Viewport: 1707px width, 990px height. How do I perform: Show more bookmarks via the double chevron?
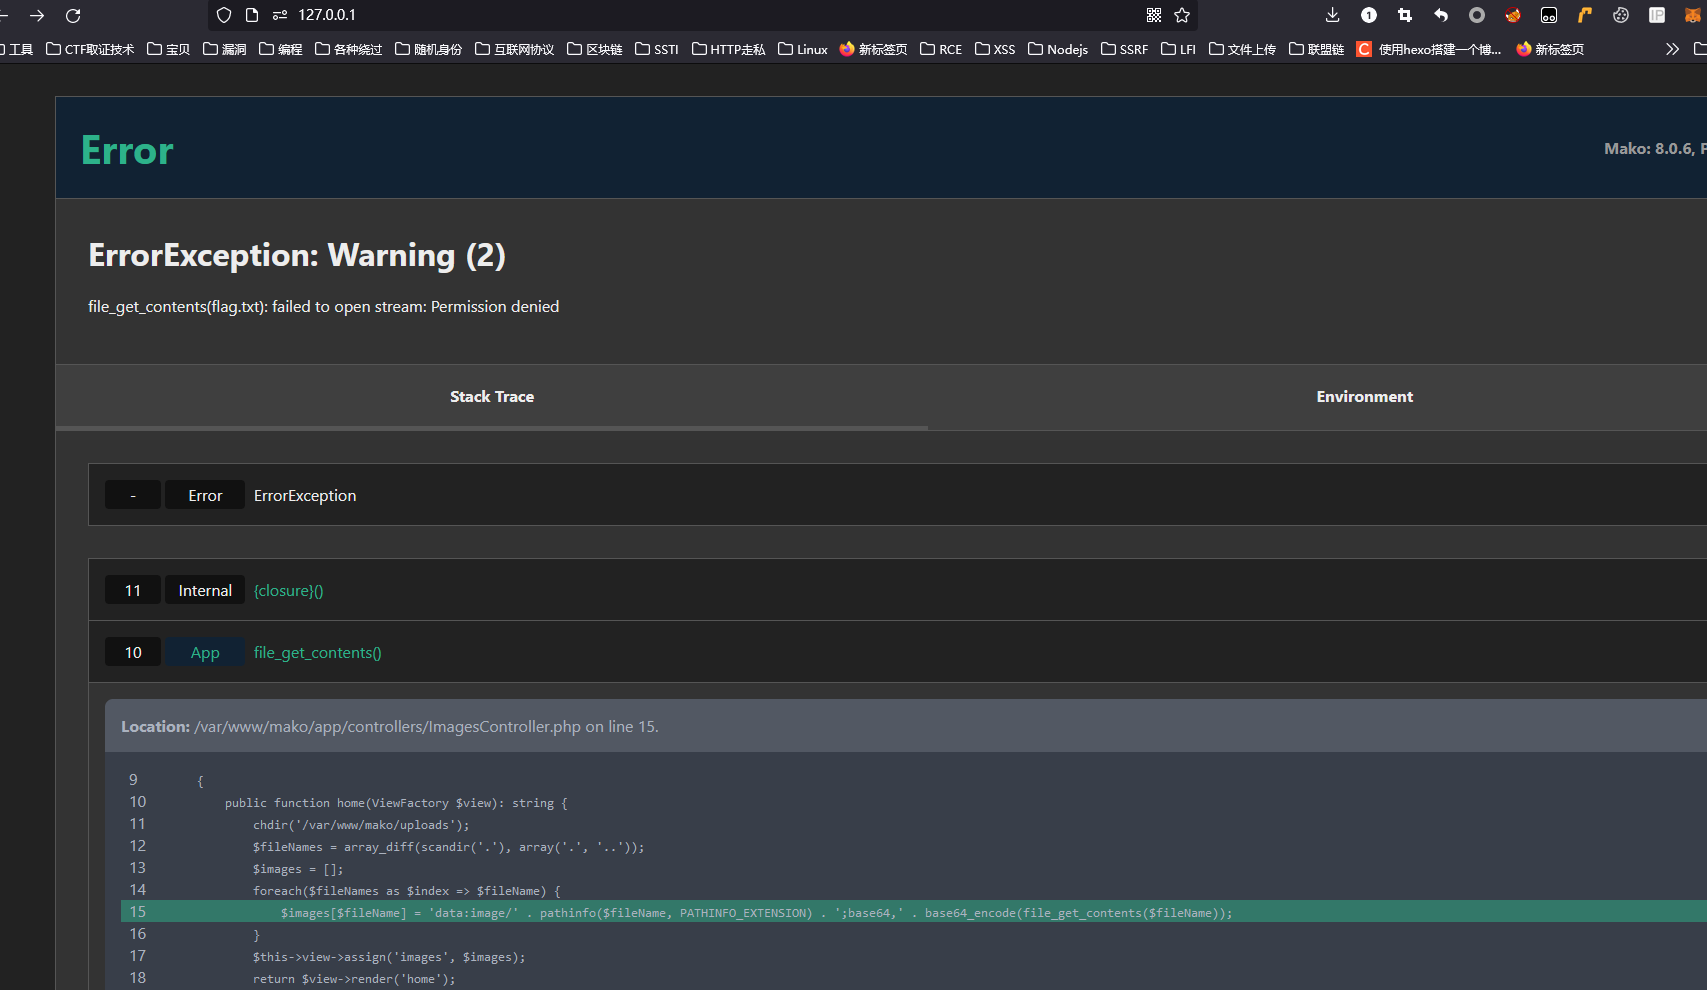pos(1672,49)
